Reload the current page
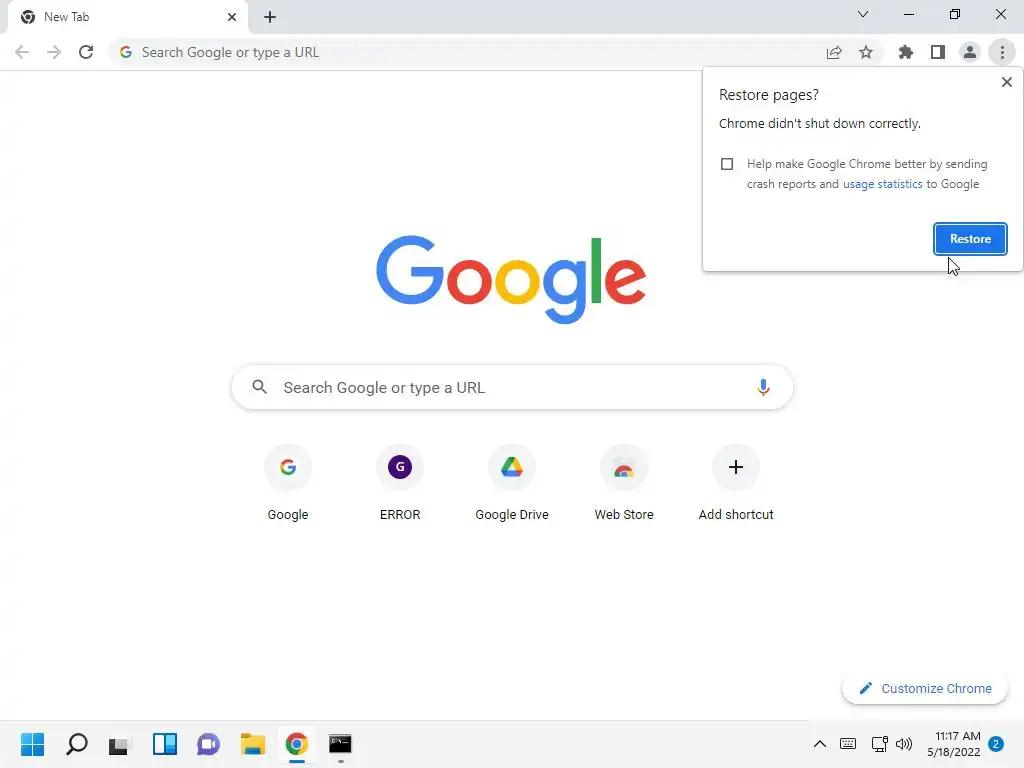This screenshot has width=1024, height=768. tap(86, 52)
